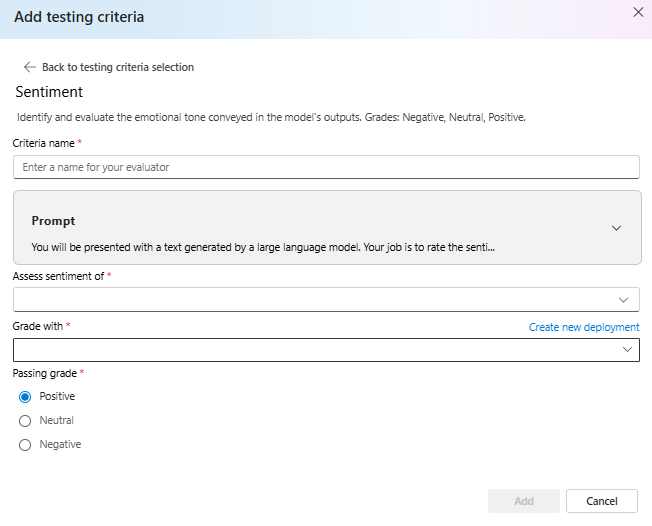Screen dimensions: 652x526
Task: Click the Cancel button
Action: click(602, 501)
